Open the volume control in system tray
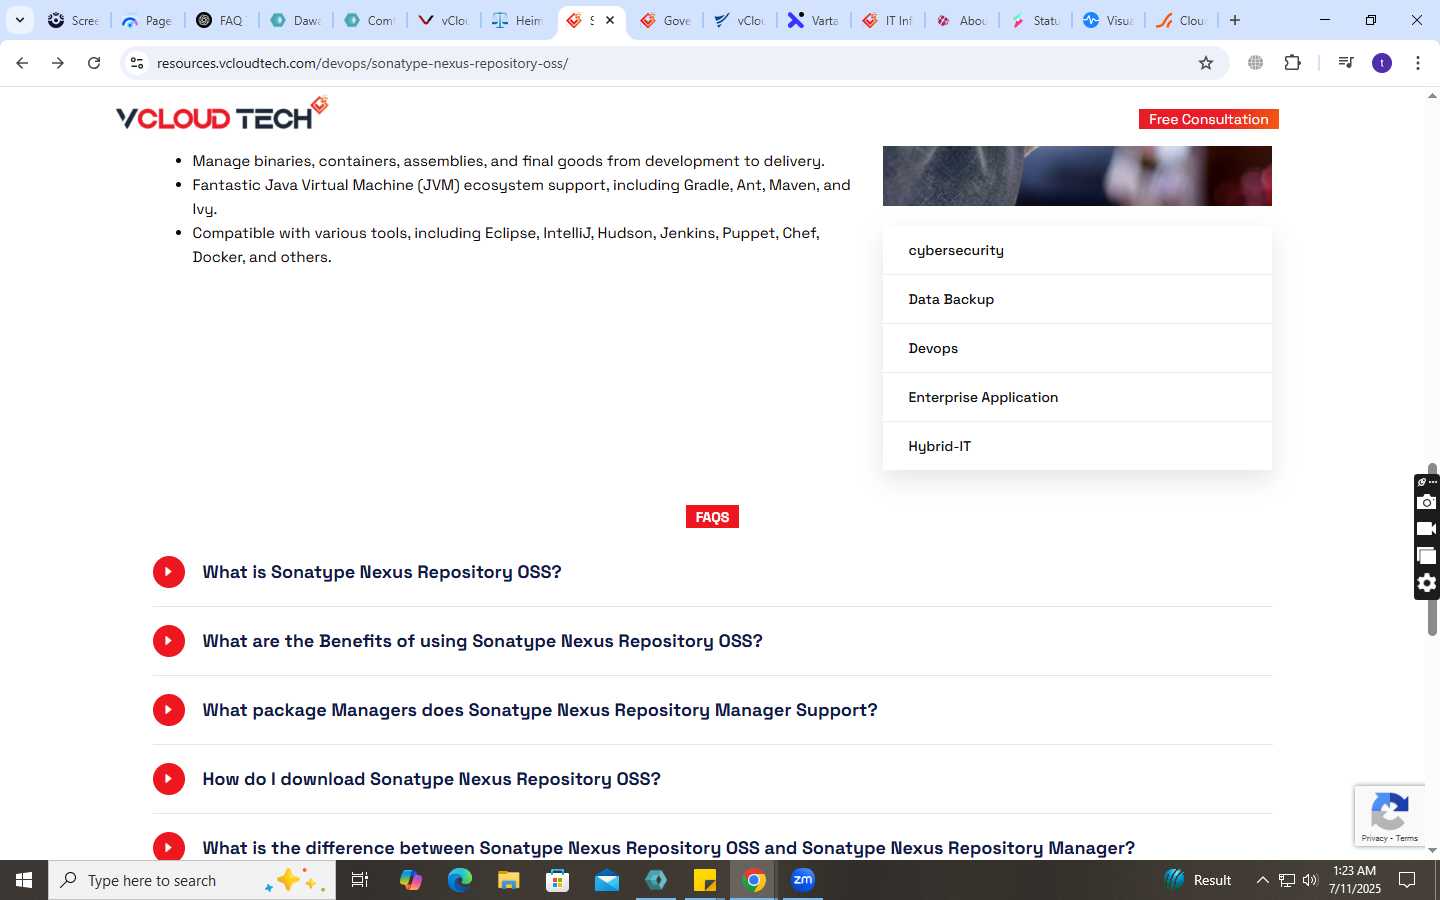 [1310, 880]
